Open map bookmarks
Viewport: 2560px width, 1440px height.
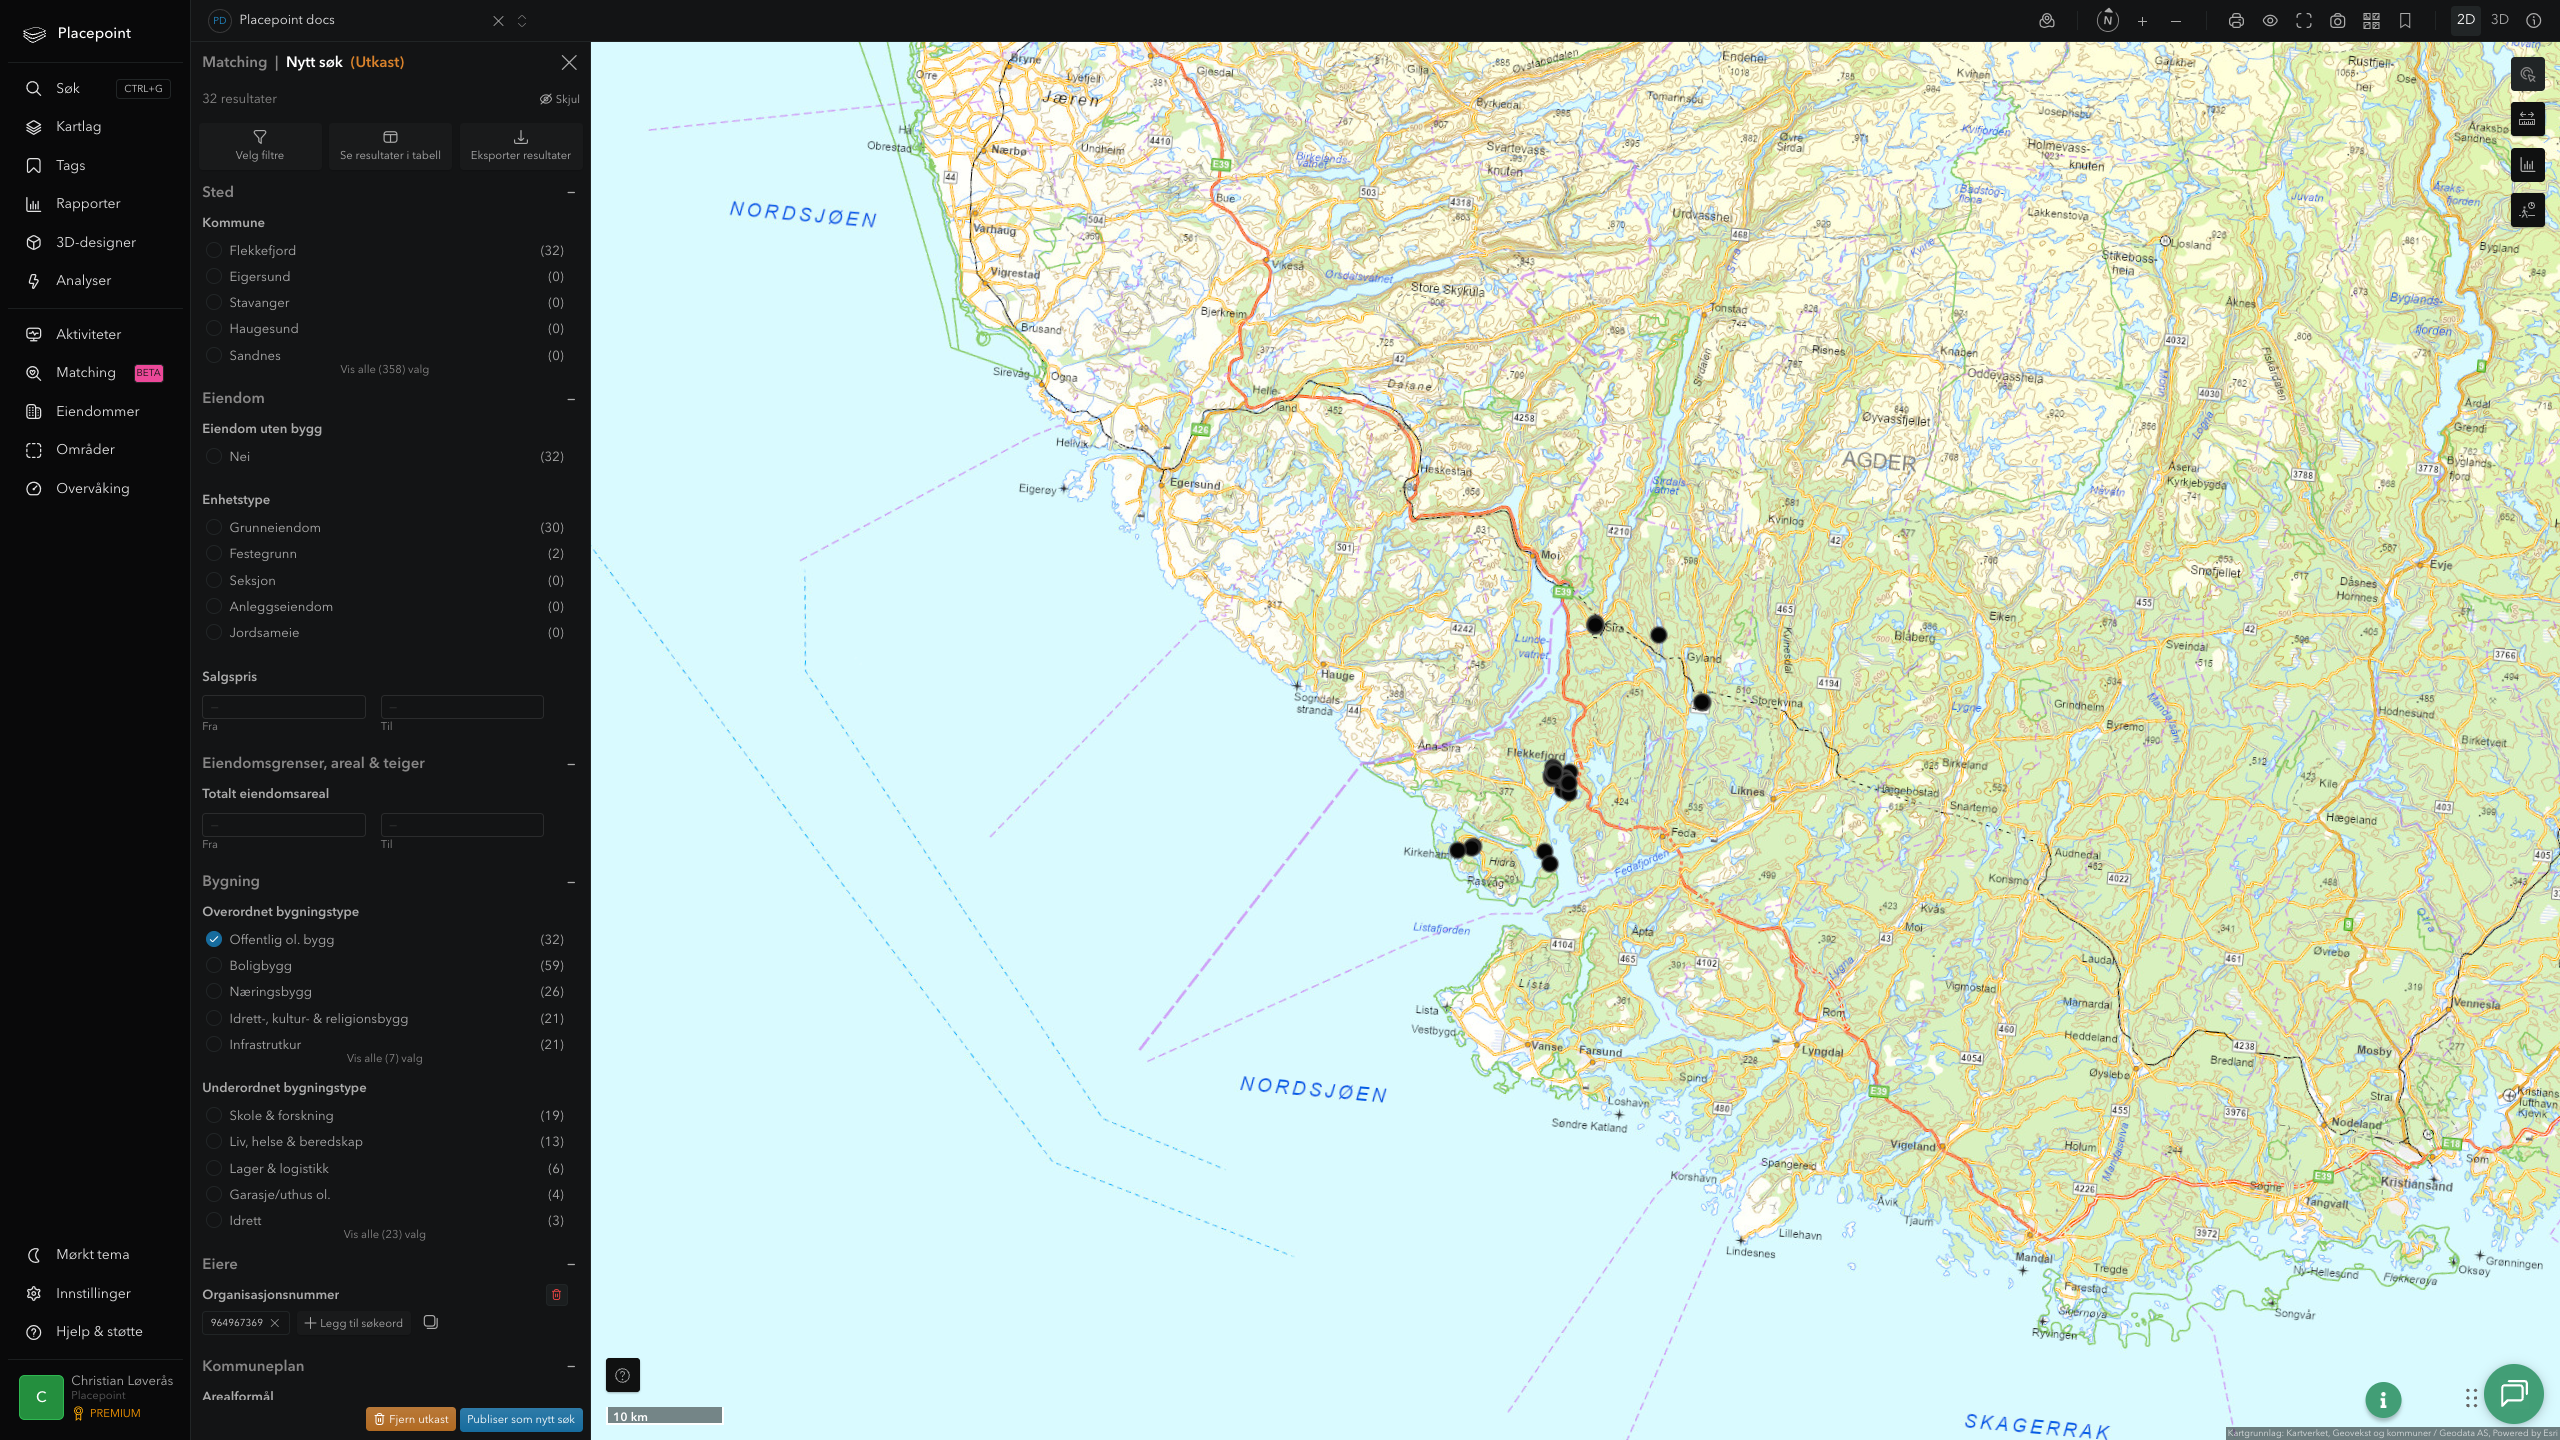(x=2405, y=21)
